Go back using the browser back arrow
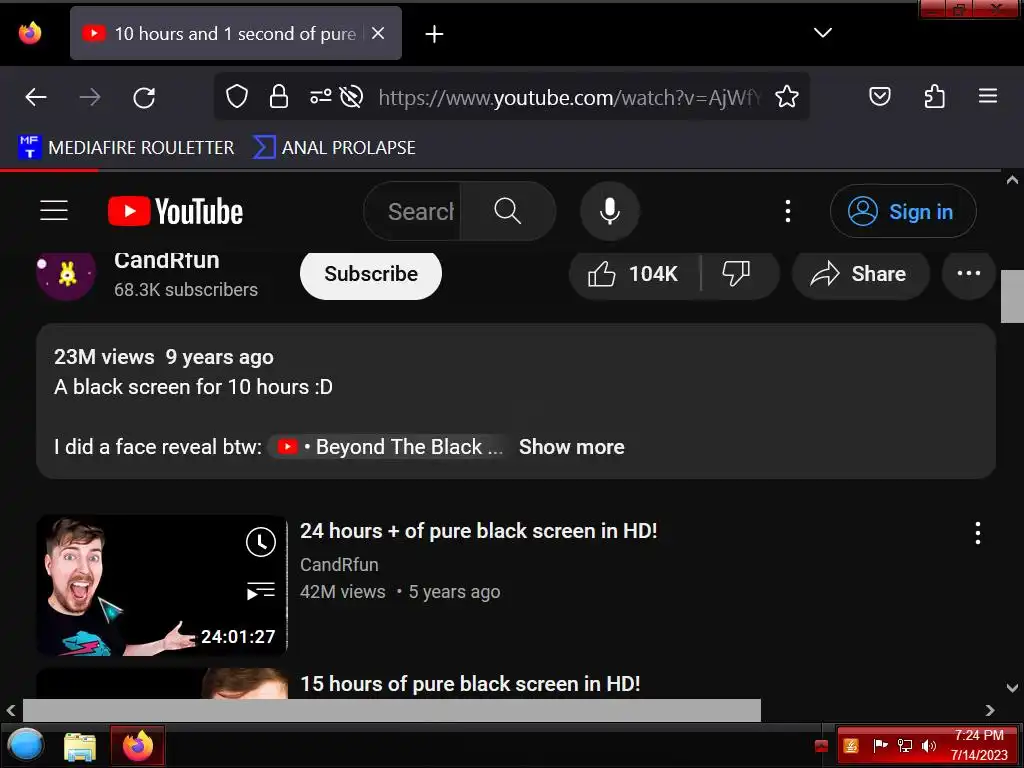The image size is (1024, 768). 36,97
